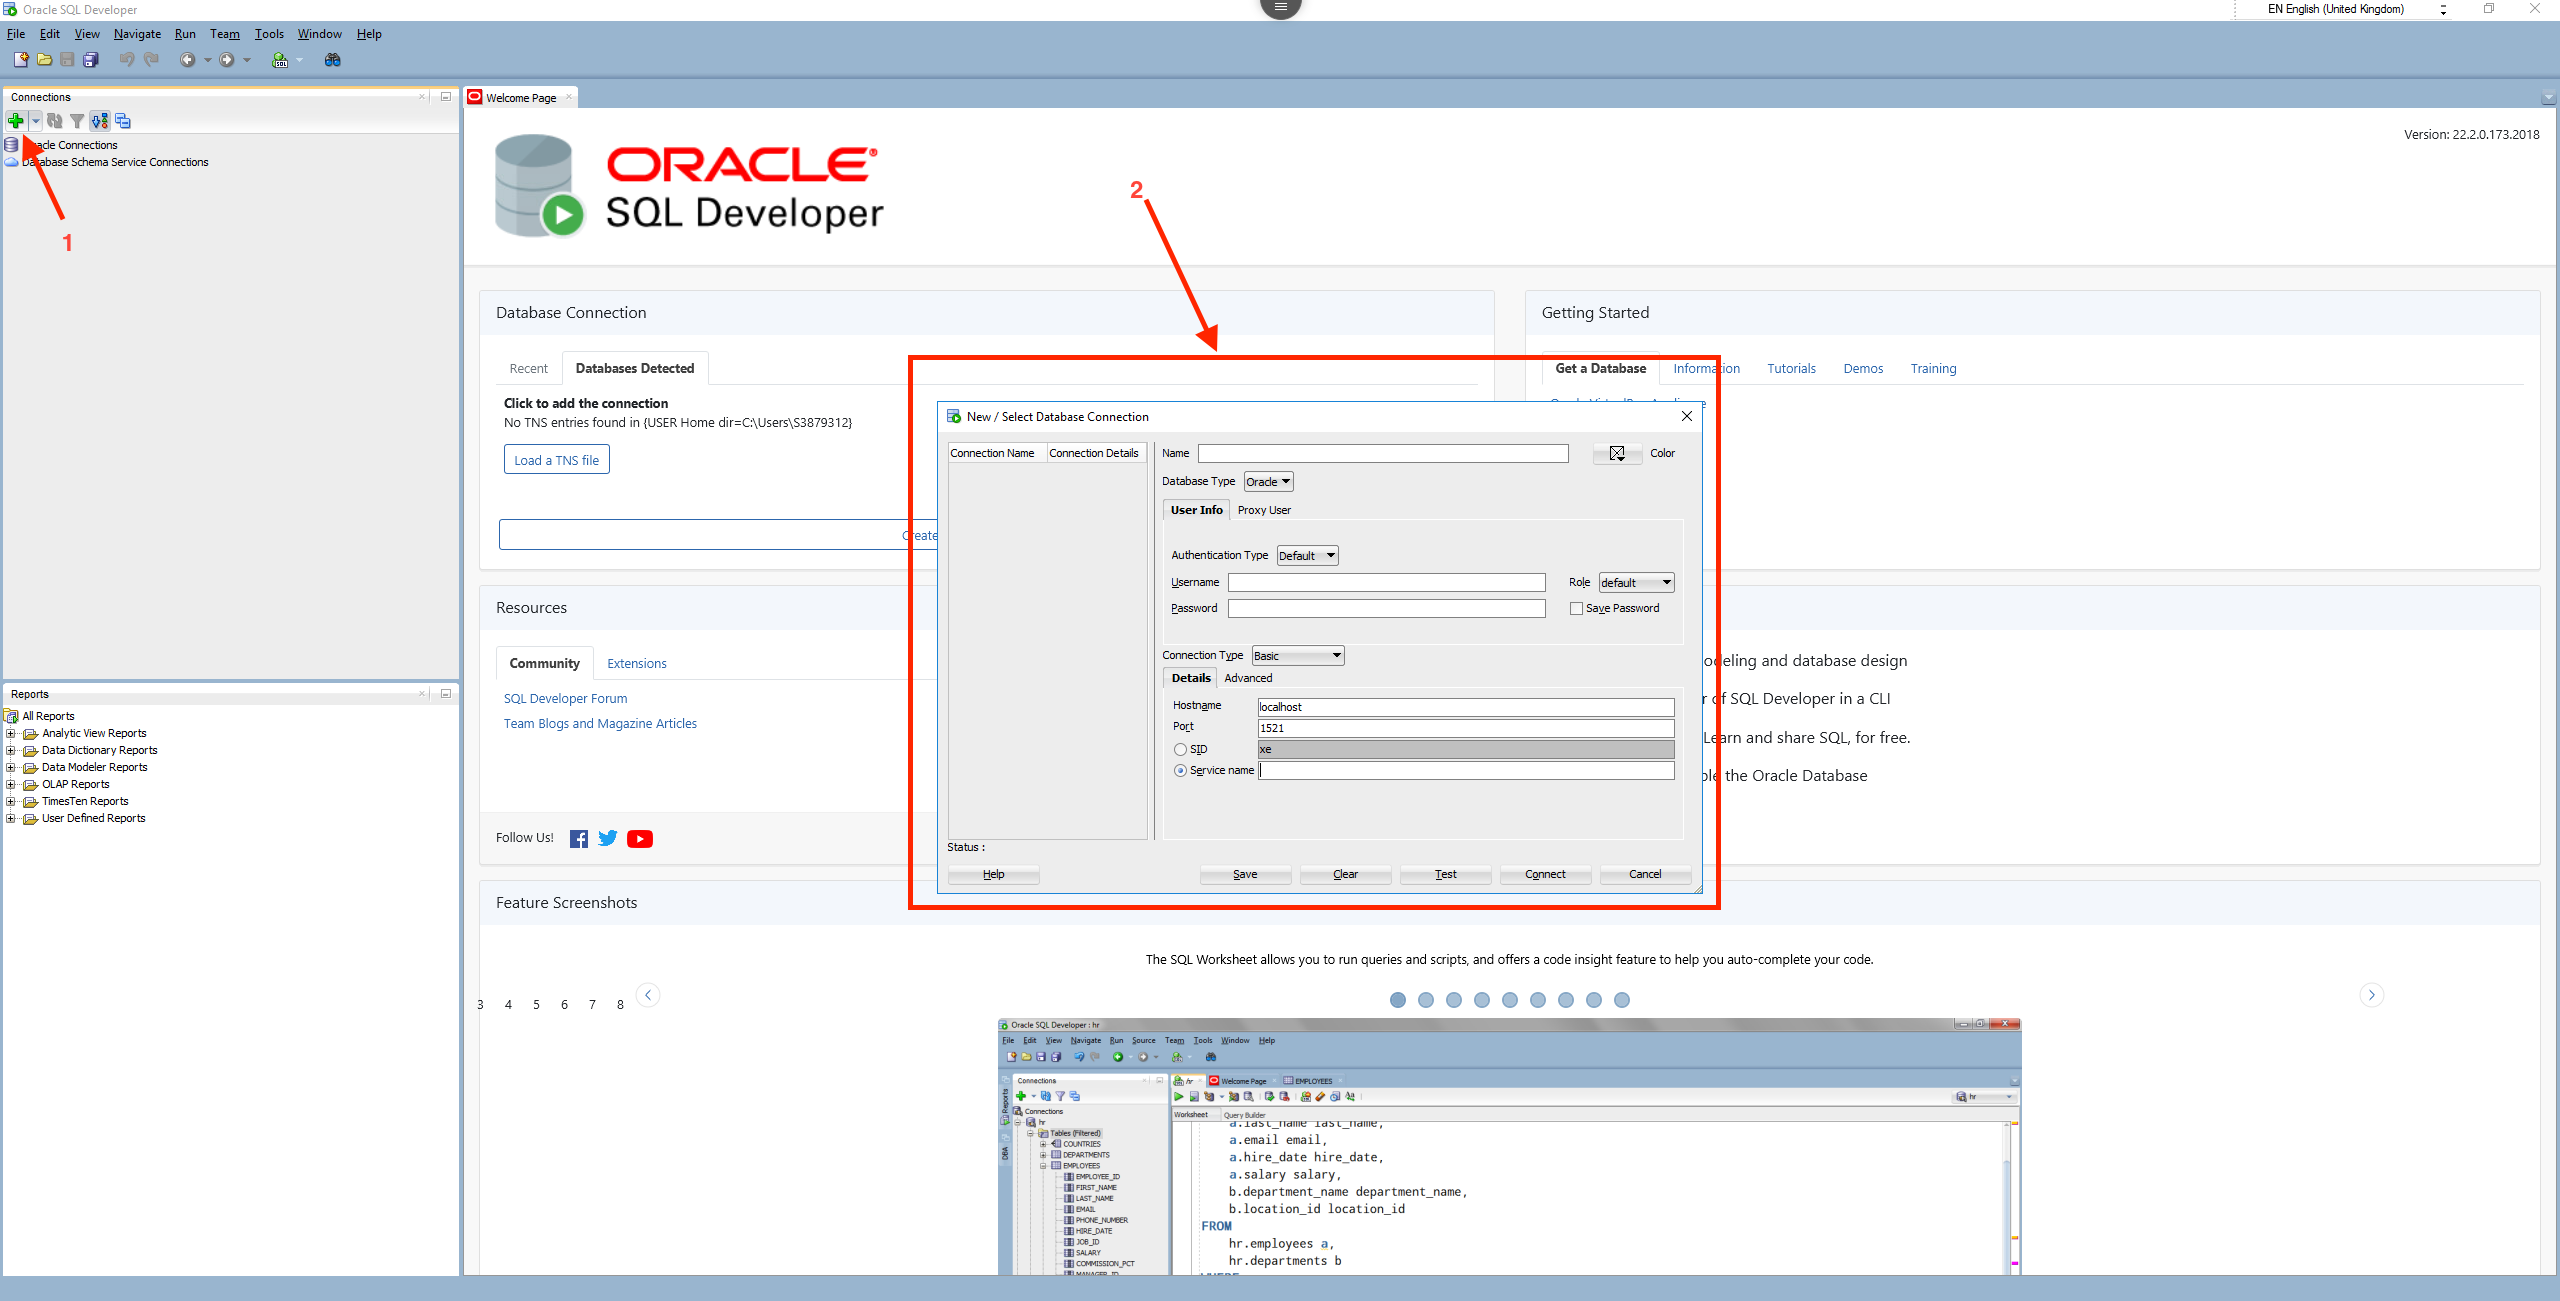This screenshot has width=2560, height=1301.
Task: Open the Connection Type dropdown
Action: [1297, 656]
